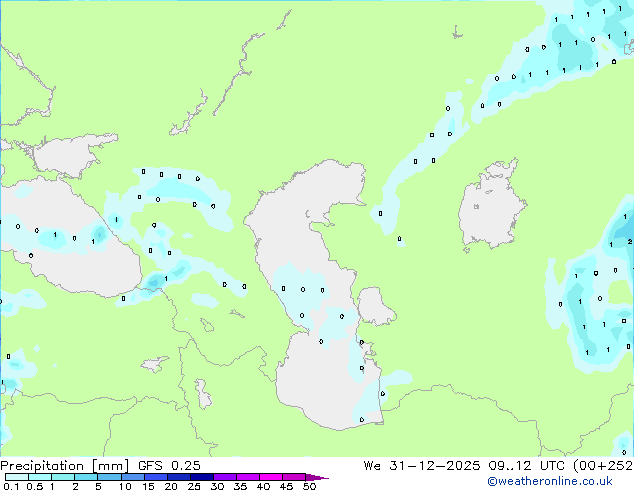Screen dimensions: 634x490
Task: Click the above-50 mm arrow tip of legend
Action: point(317,478)
